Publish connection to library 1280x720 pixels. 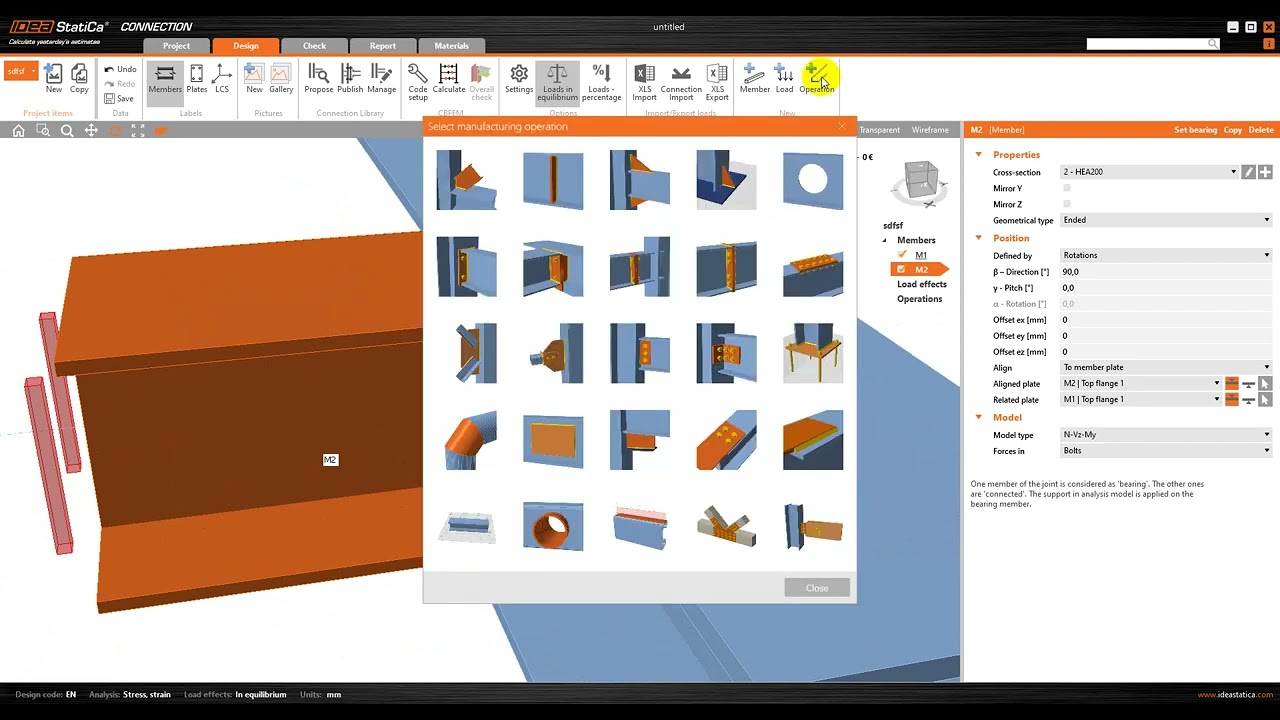350,79
